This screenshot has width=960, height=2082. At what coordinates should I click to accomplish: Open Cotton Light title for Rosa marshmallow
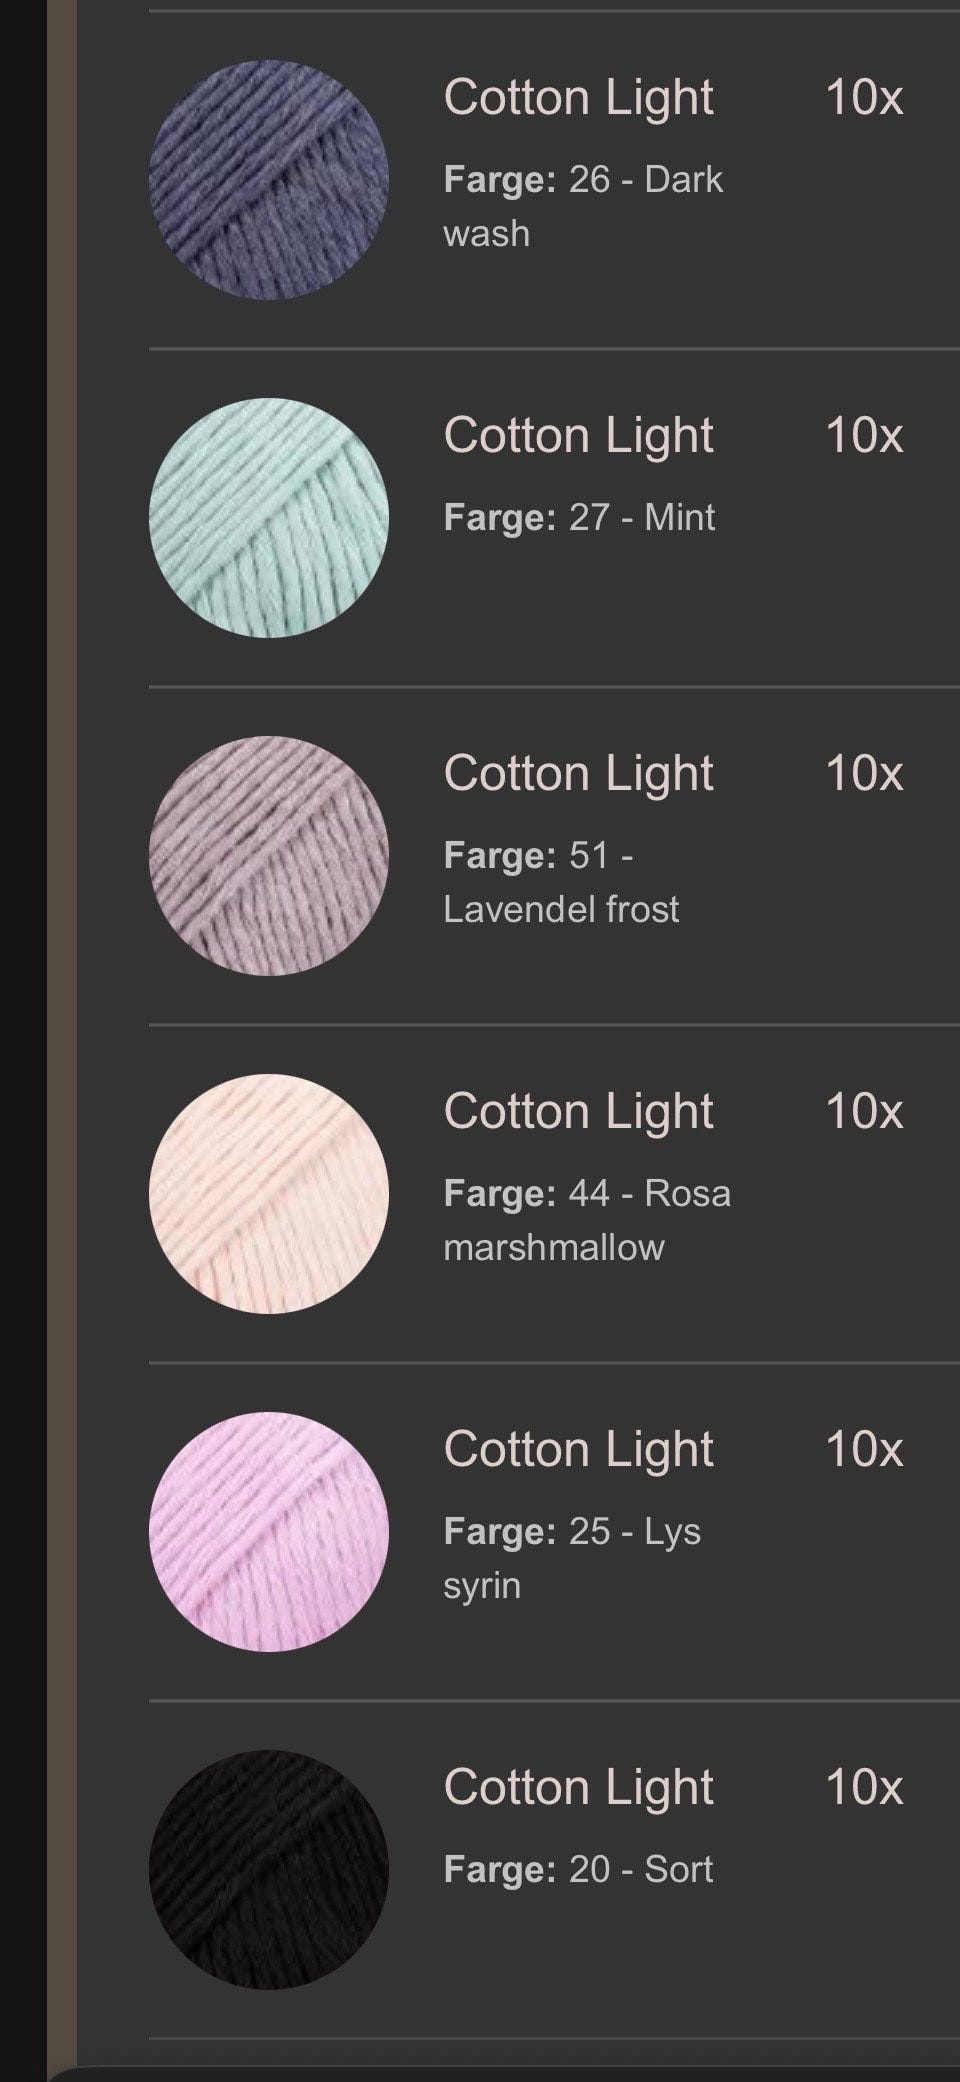(x=578, y=1112)
